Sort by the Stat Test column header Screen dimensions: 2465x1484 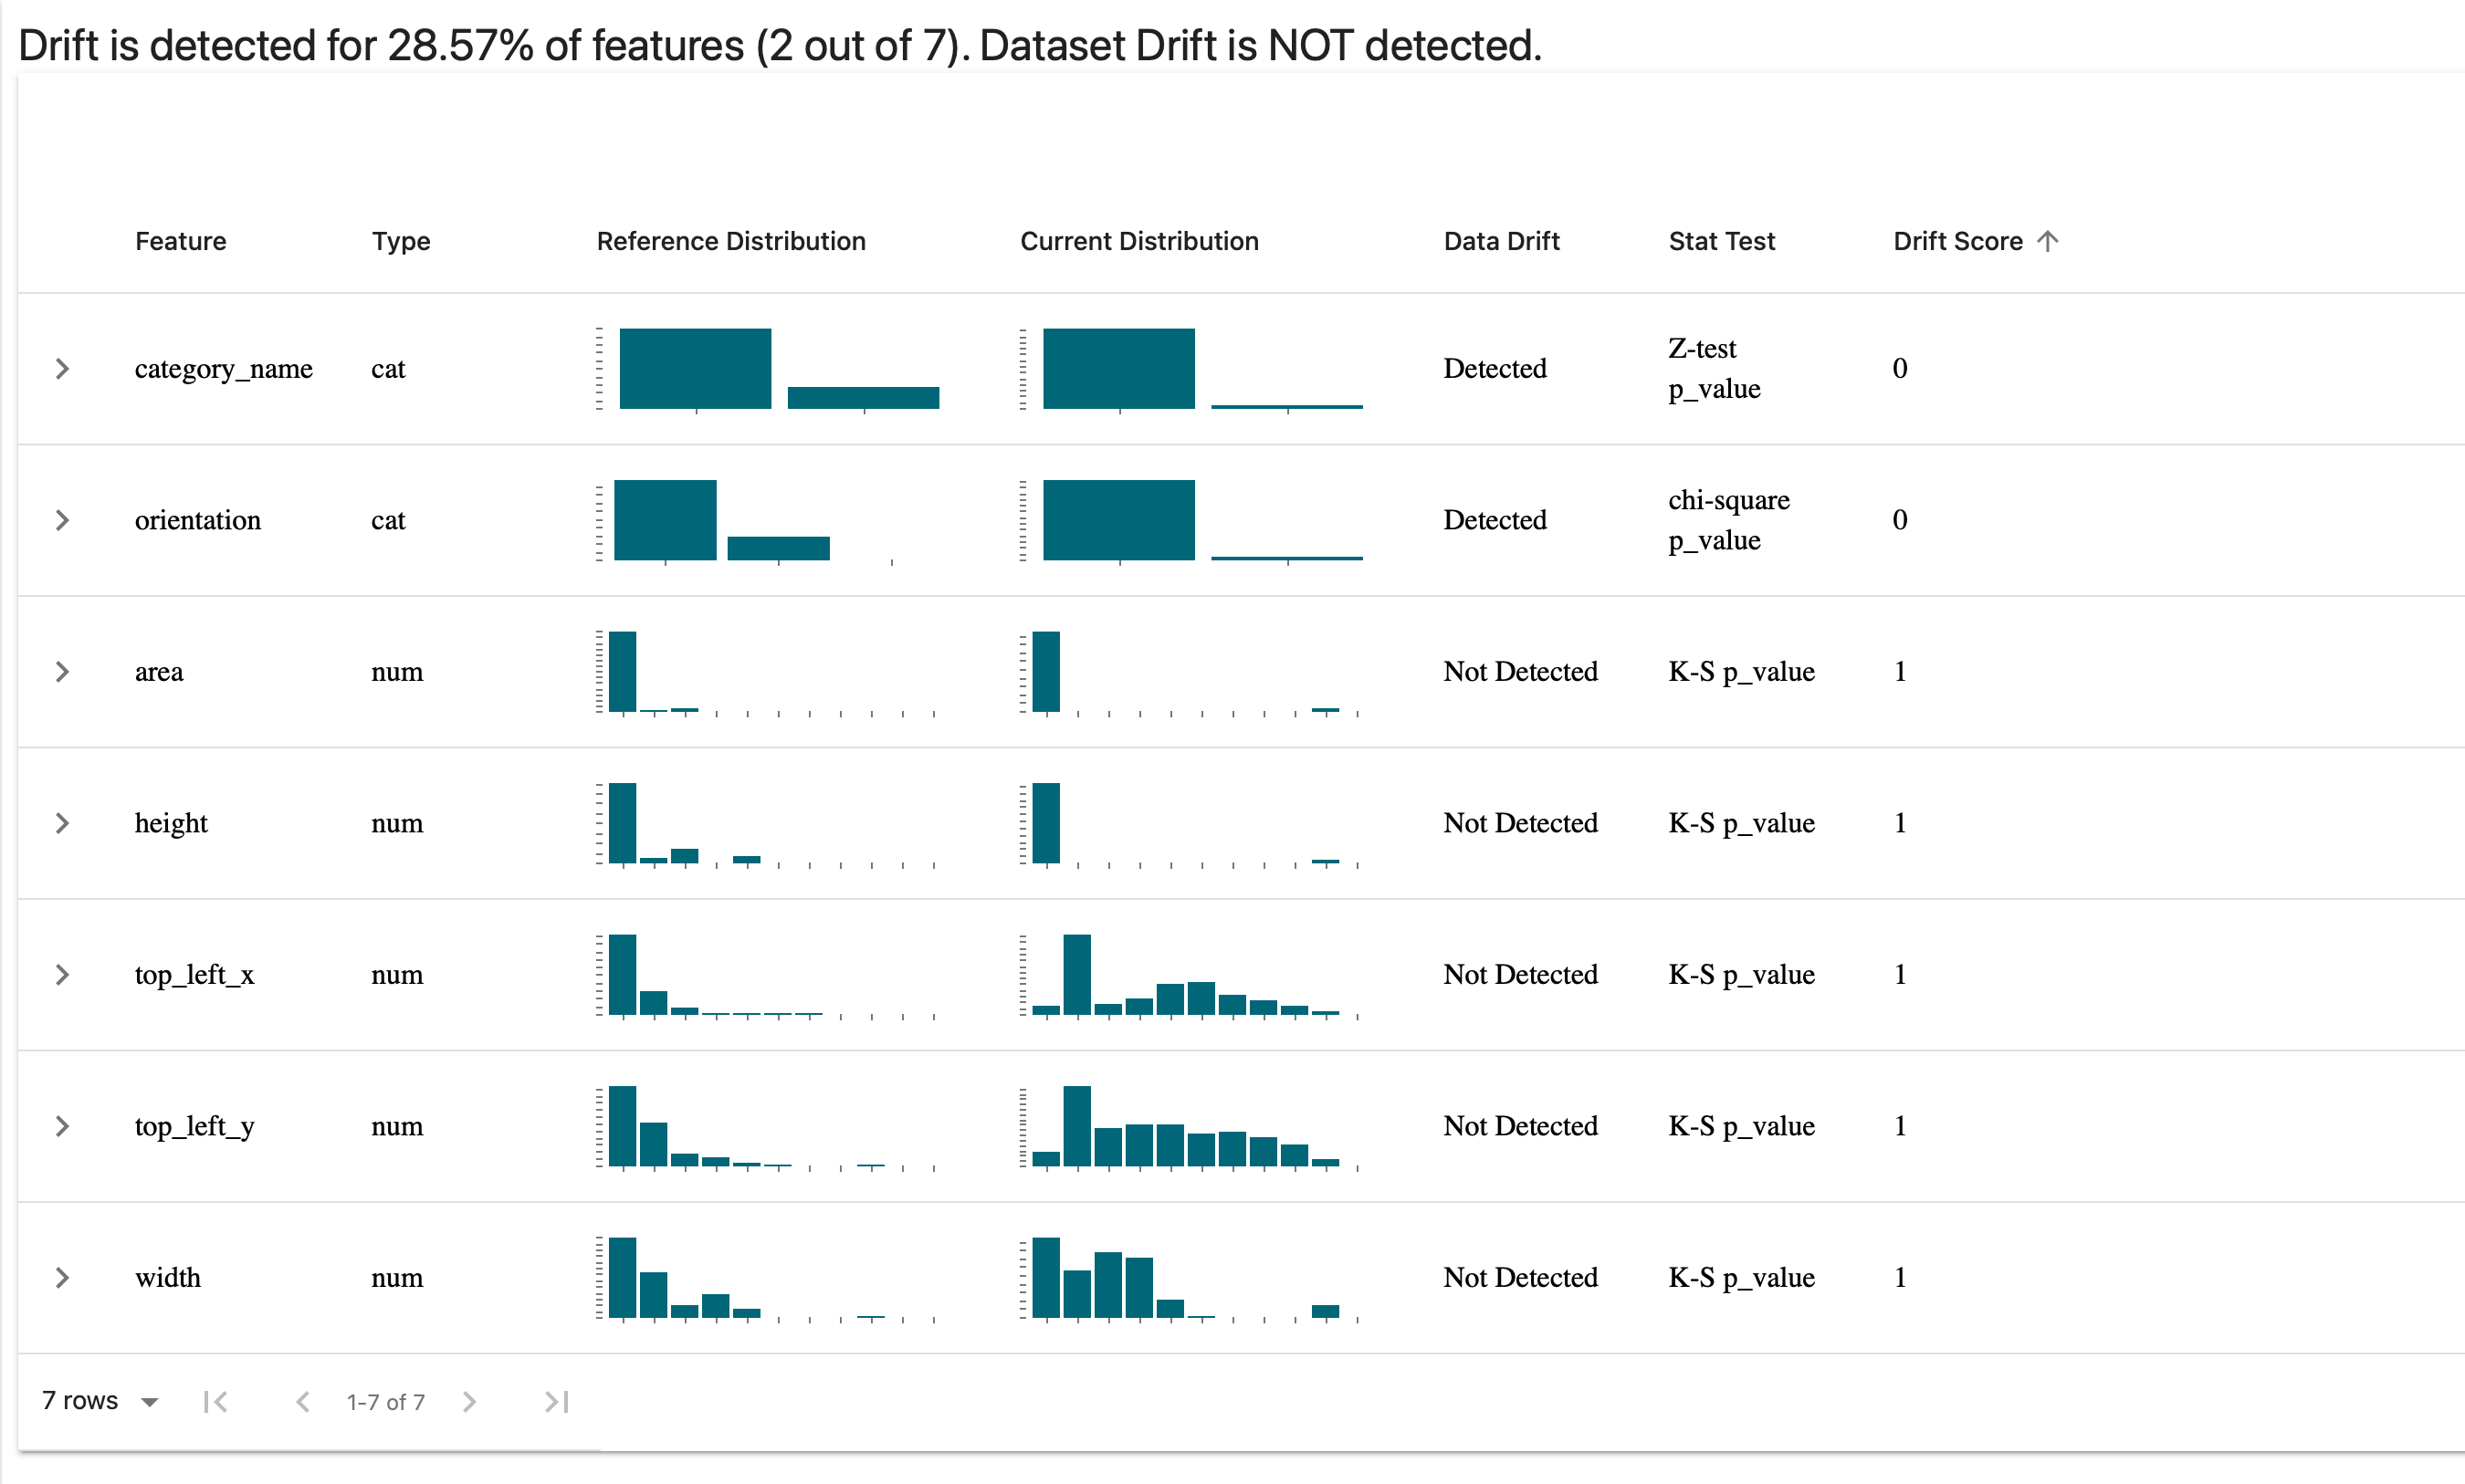click(1721, 241)
